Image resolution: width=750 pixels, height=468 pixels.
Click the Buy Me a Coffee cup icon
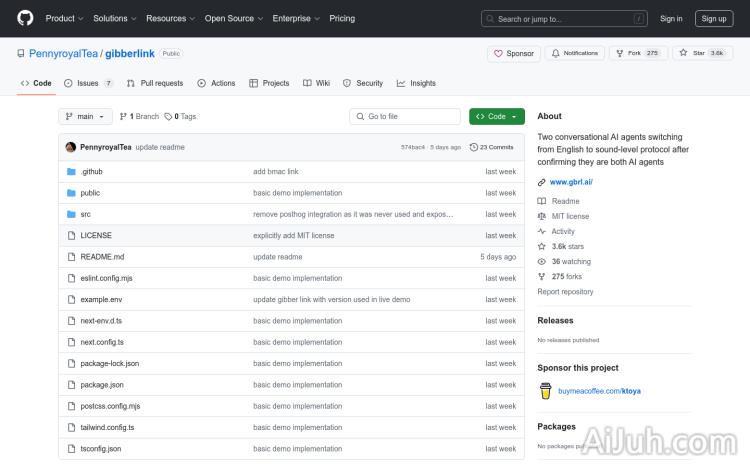[x=546, y=391]
